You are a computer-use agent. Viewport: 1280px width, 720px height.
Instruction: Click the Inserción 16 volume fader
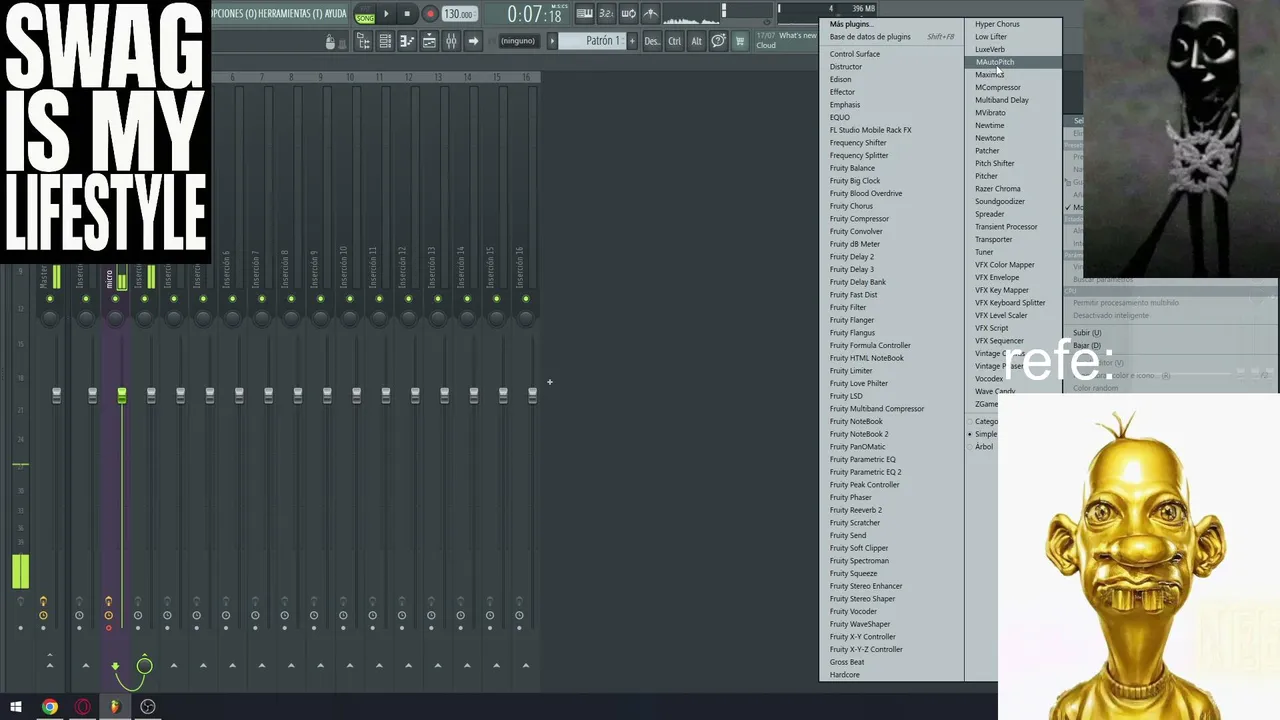(x=532, y=397)
